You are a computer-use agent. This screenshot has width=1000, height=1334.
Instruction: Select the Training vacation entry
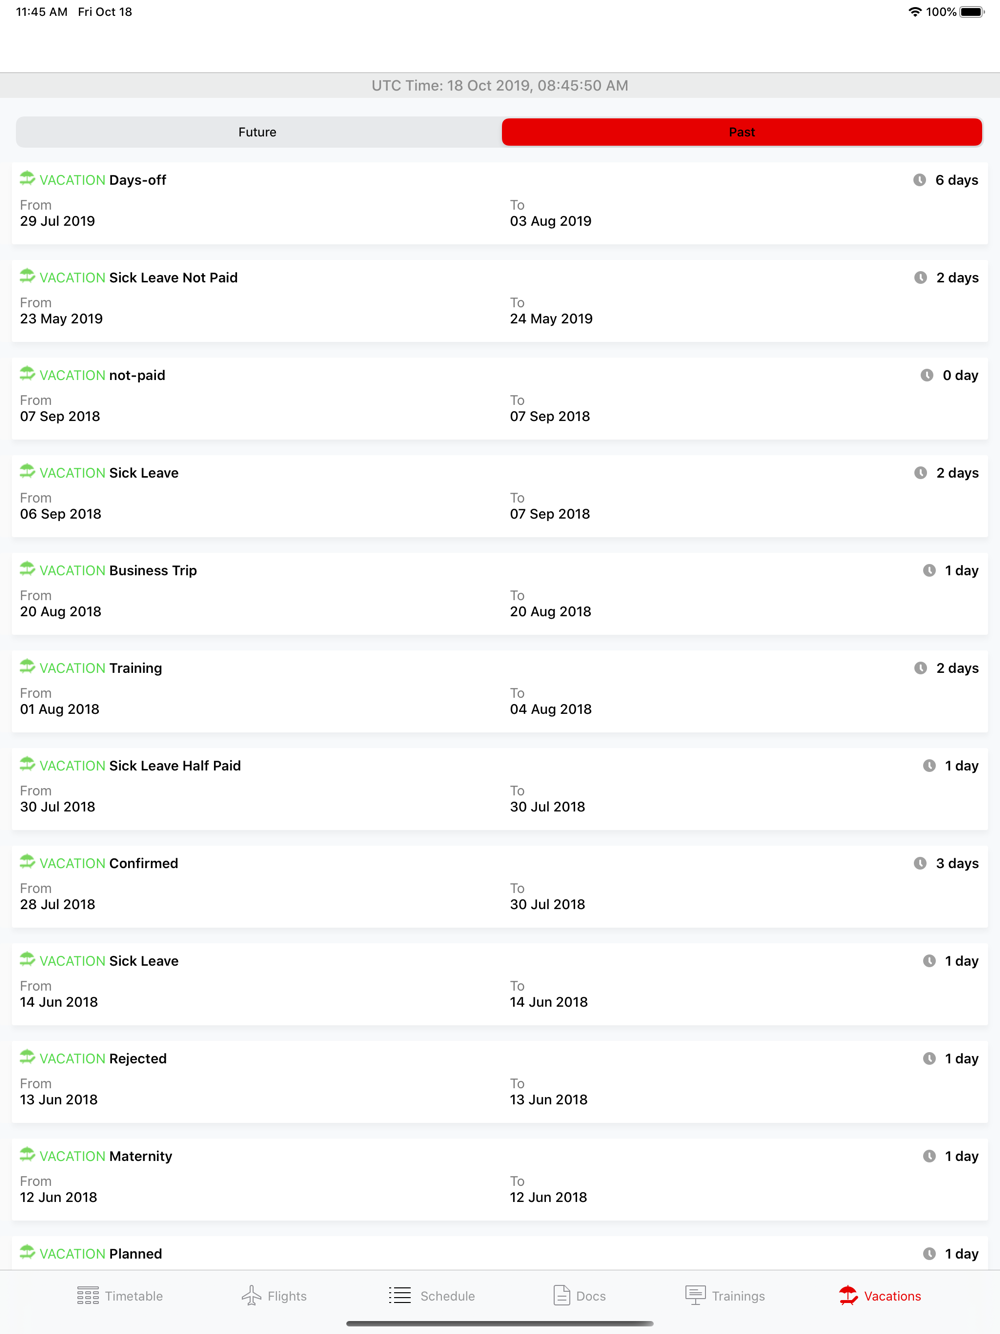[x=500, y=691]
